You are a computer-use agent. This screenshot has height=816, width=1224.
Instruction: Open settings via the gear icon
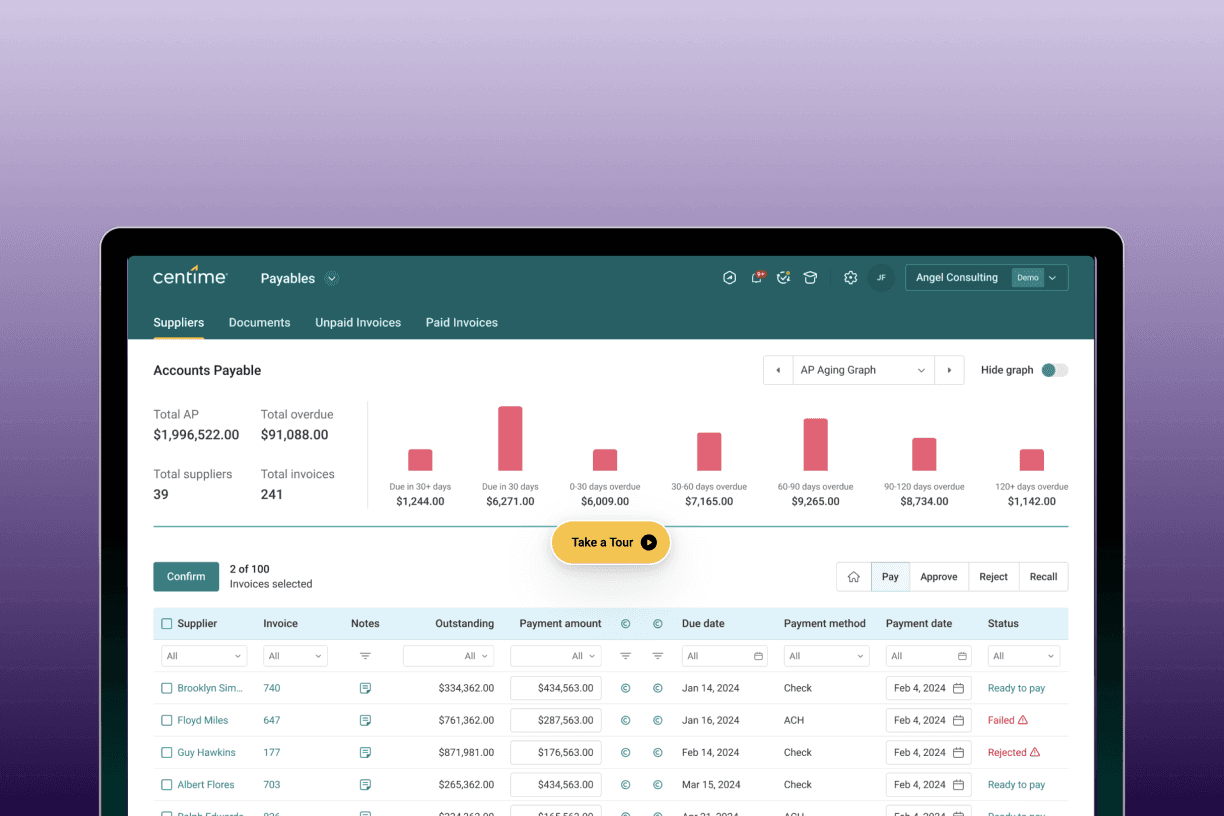[850, 278]
